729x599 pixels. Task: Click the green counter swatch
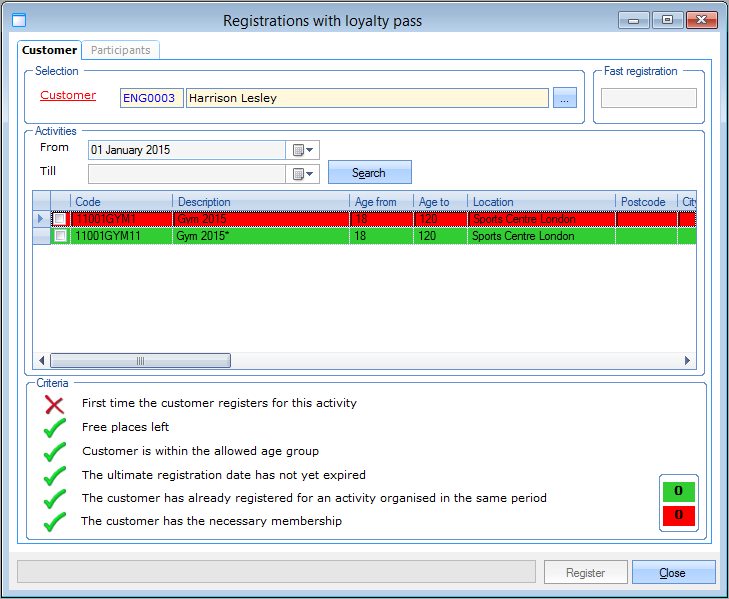pyautogui.click(x=679, y=492)
